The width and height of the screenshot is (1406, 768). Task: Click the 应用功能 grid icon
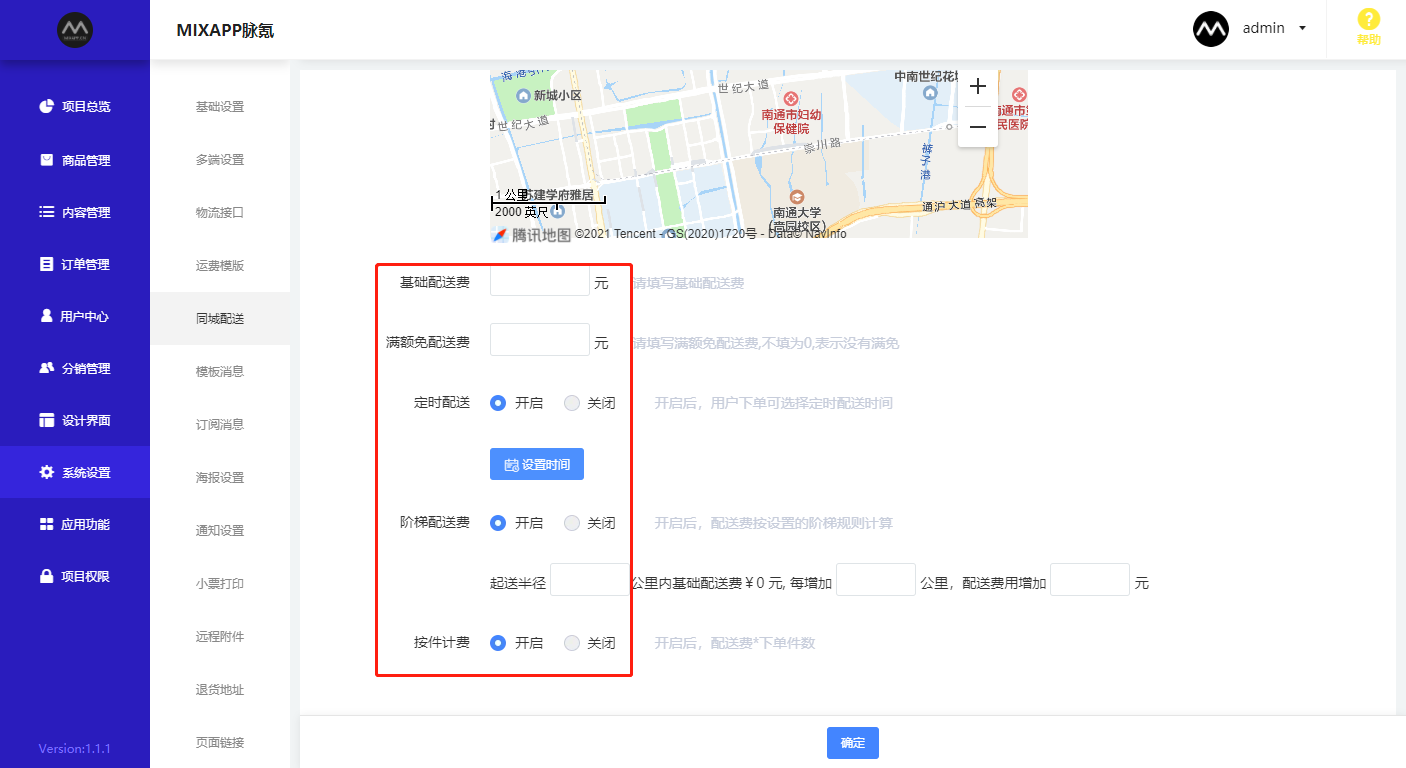coord(46,524)
